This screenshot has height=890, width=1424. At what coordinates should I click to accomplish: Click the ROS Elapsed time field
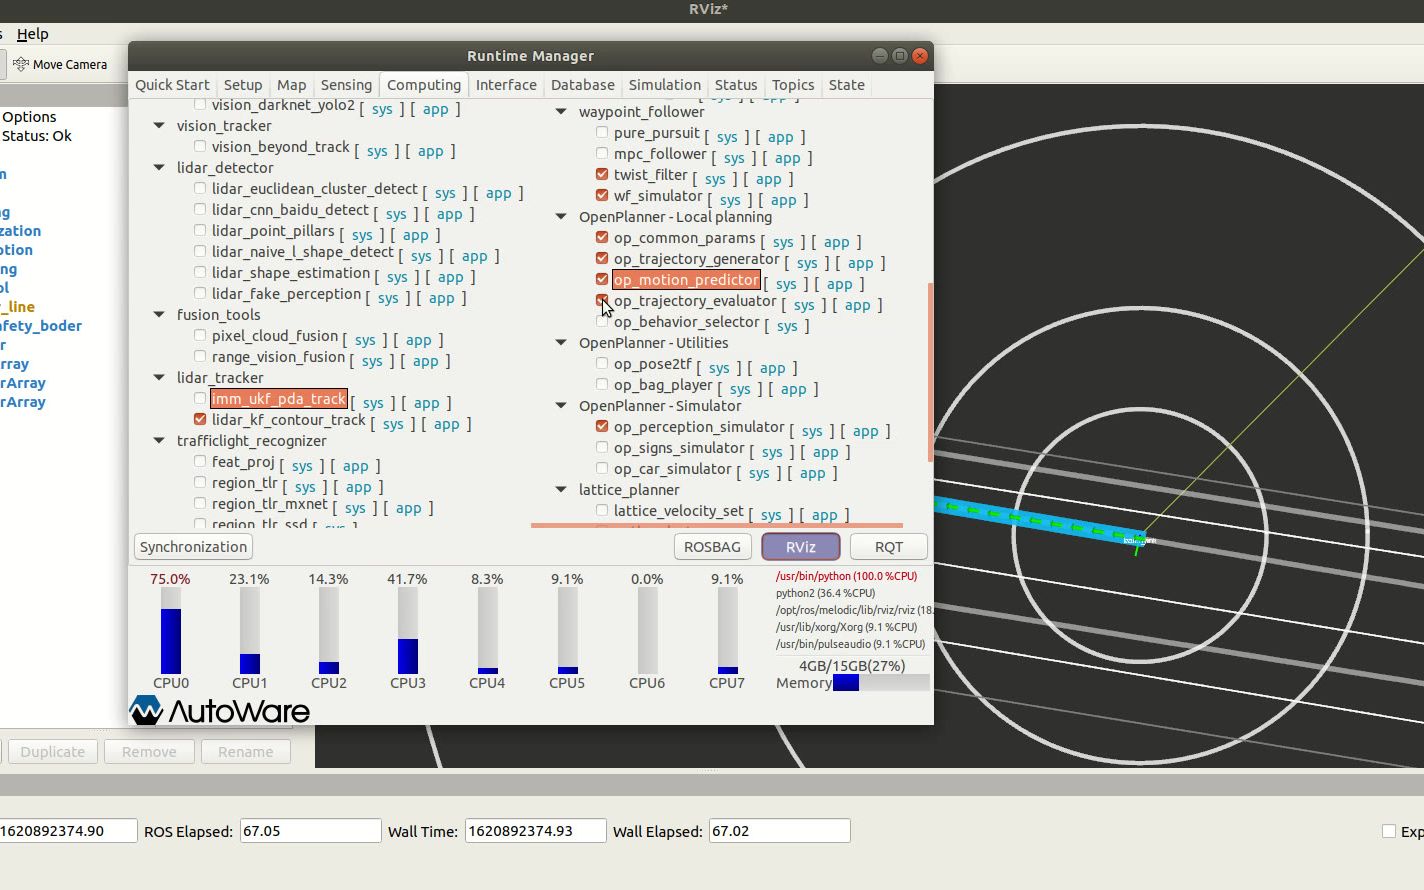[x=310, y=831]
